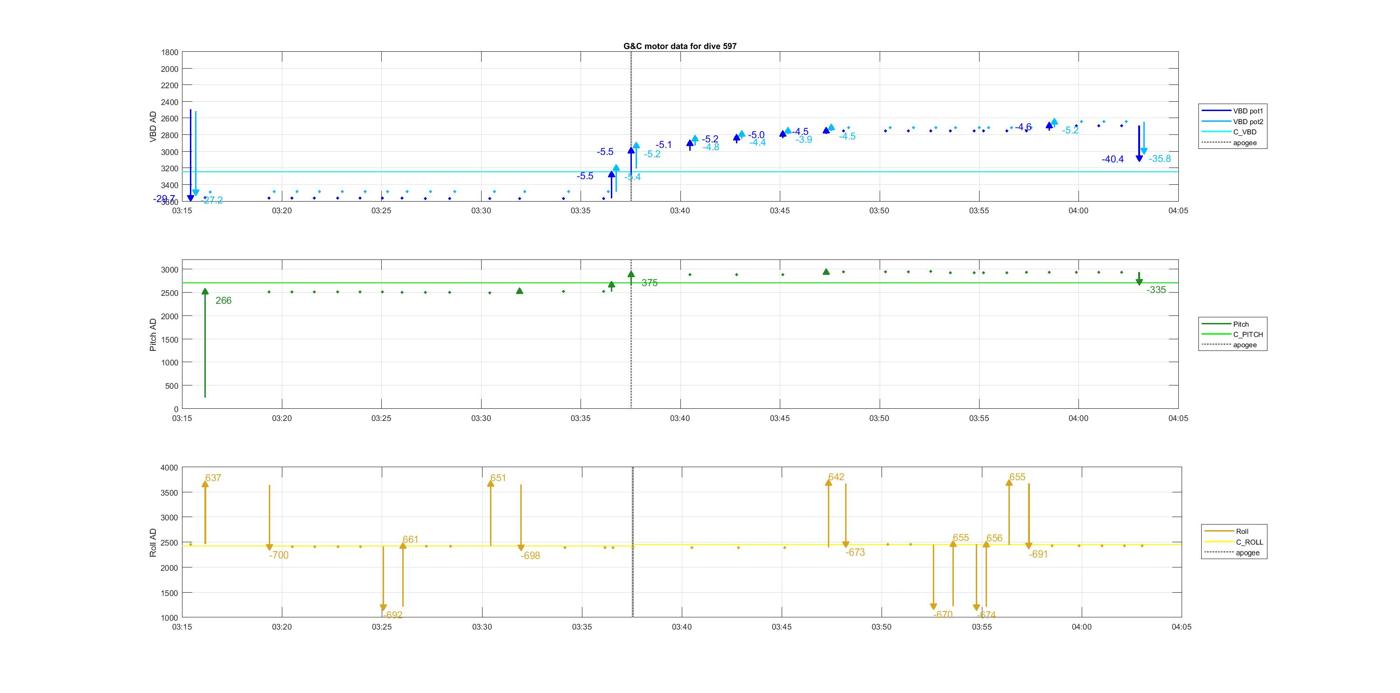
Task: Click the '-35.8' VBD data label
Action: [x=1160, y=159]
